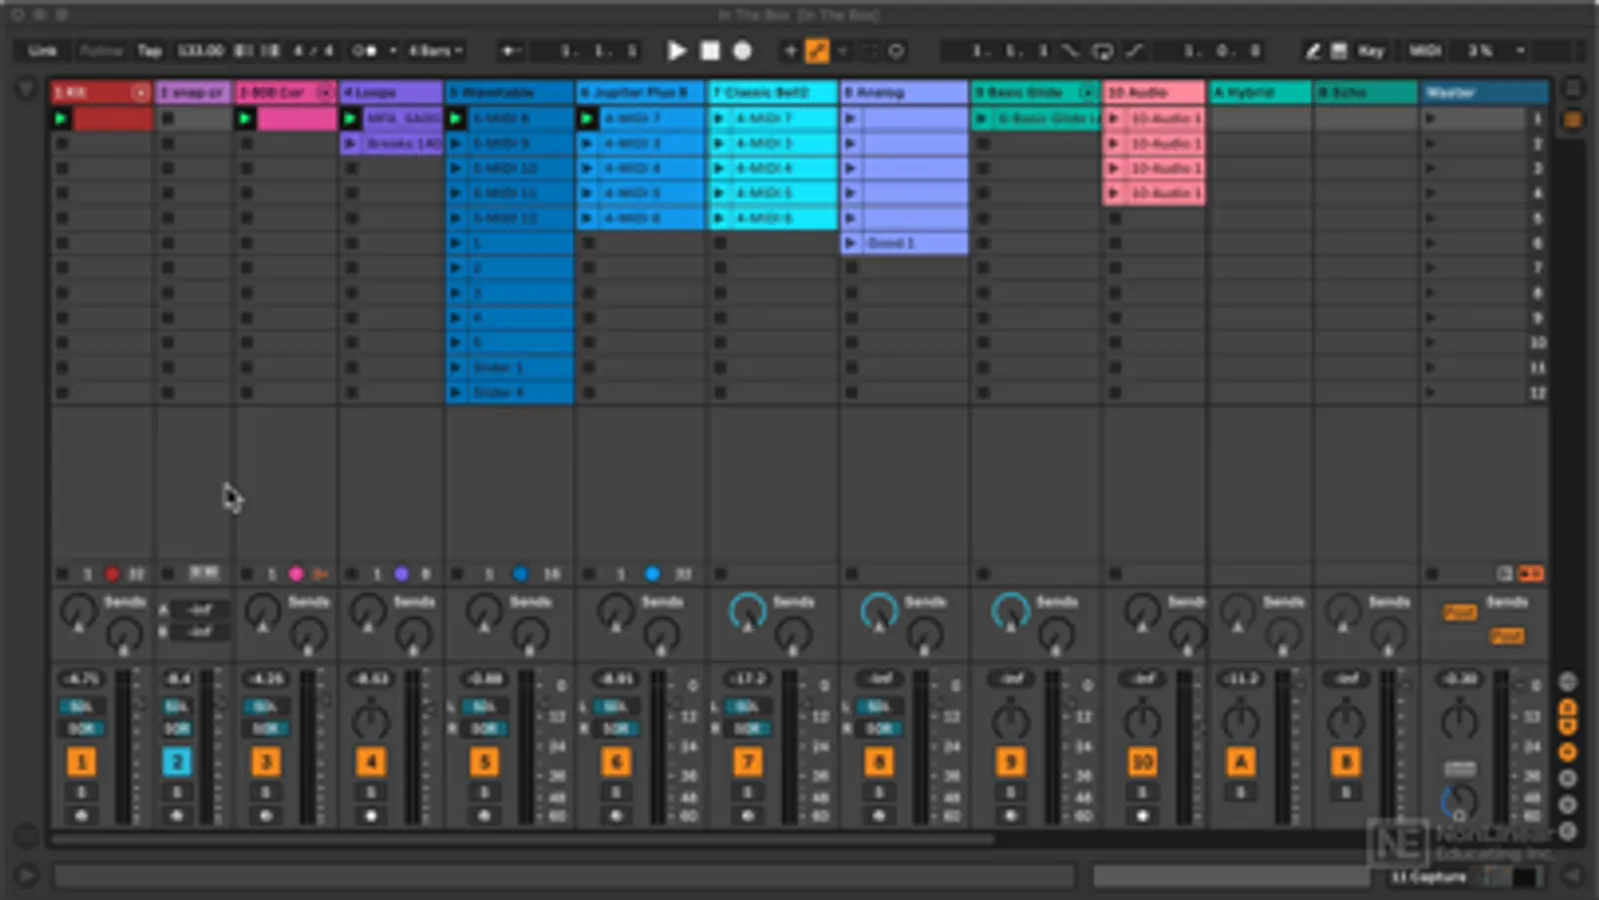Toggle the orange Automation Arm button

(x=817, y=51)
